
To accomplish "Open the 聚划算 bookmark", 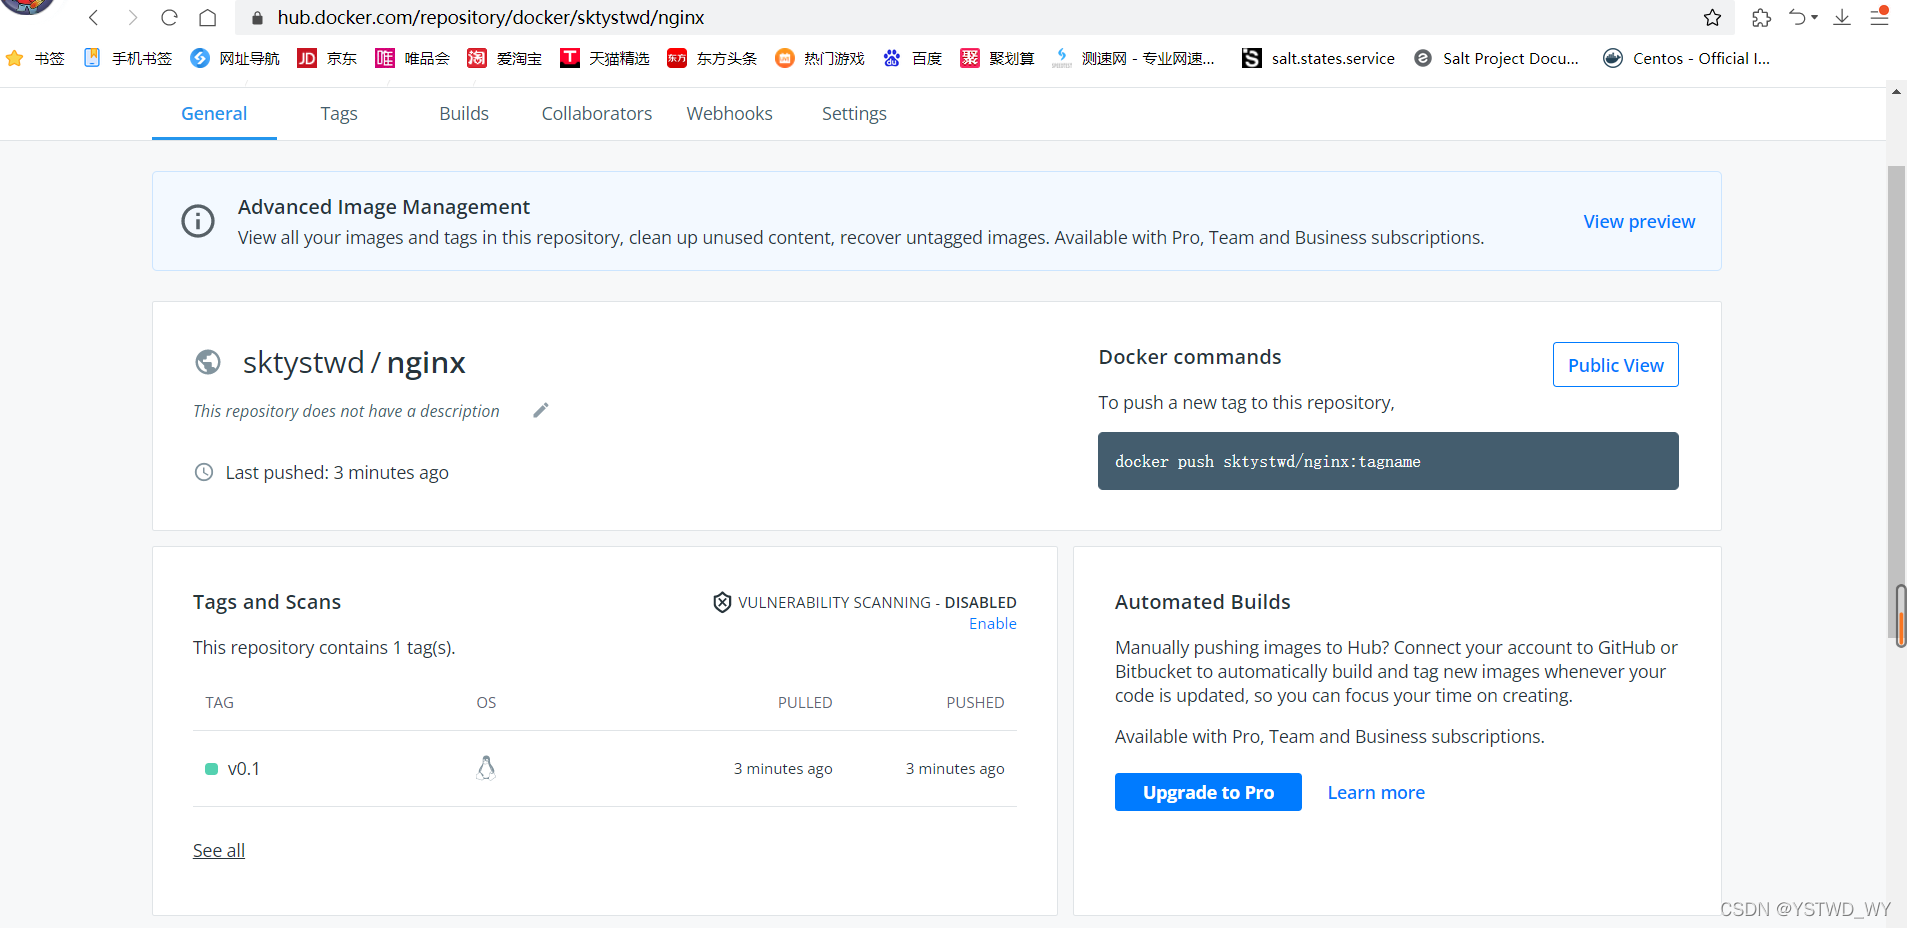I will point(998,58).
